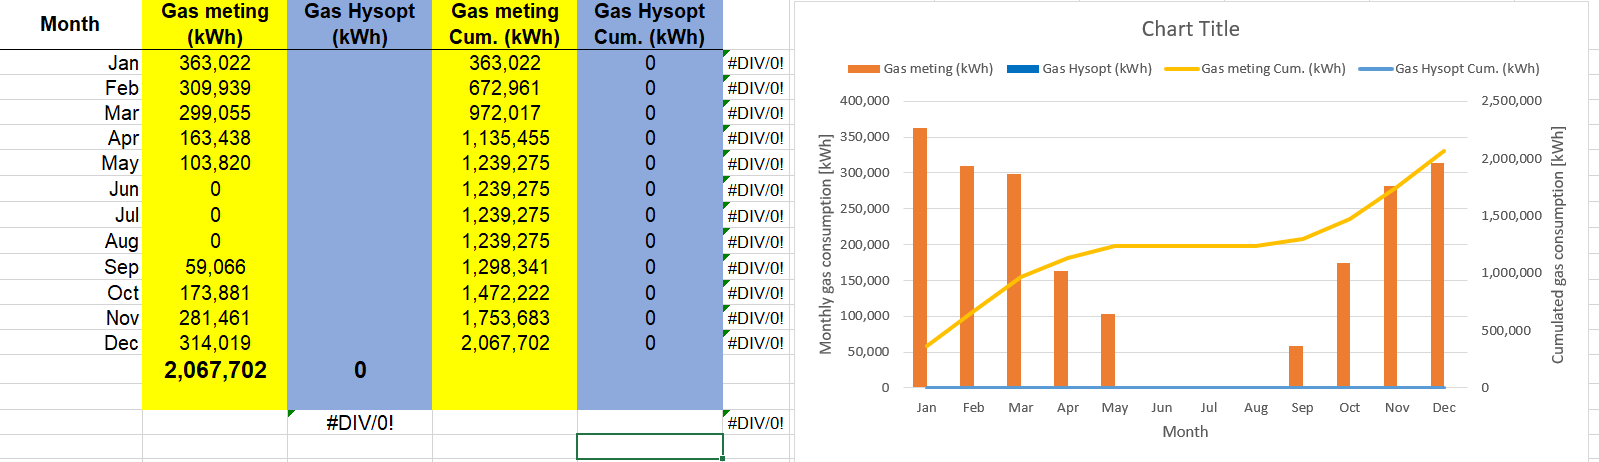Image resolution: width=1599 pixels, height=462 pixels.
Task: Select the "Gas Hysopt Cum. (kWh)" table header cell
Action: pyautogui.click(x=650, y=24)
